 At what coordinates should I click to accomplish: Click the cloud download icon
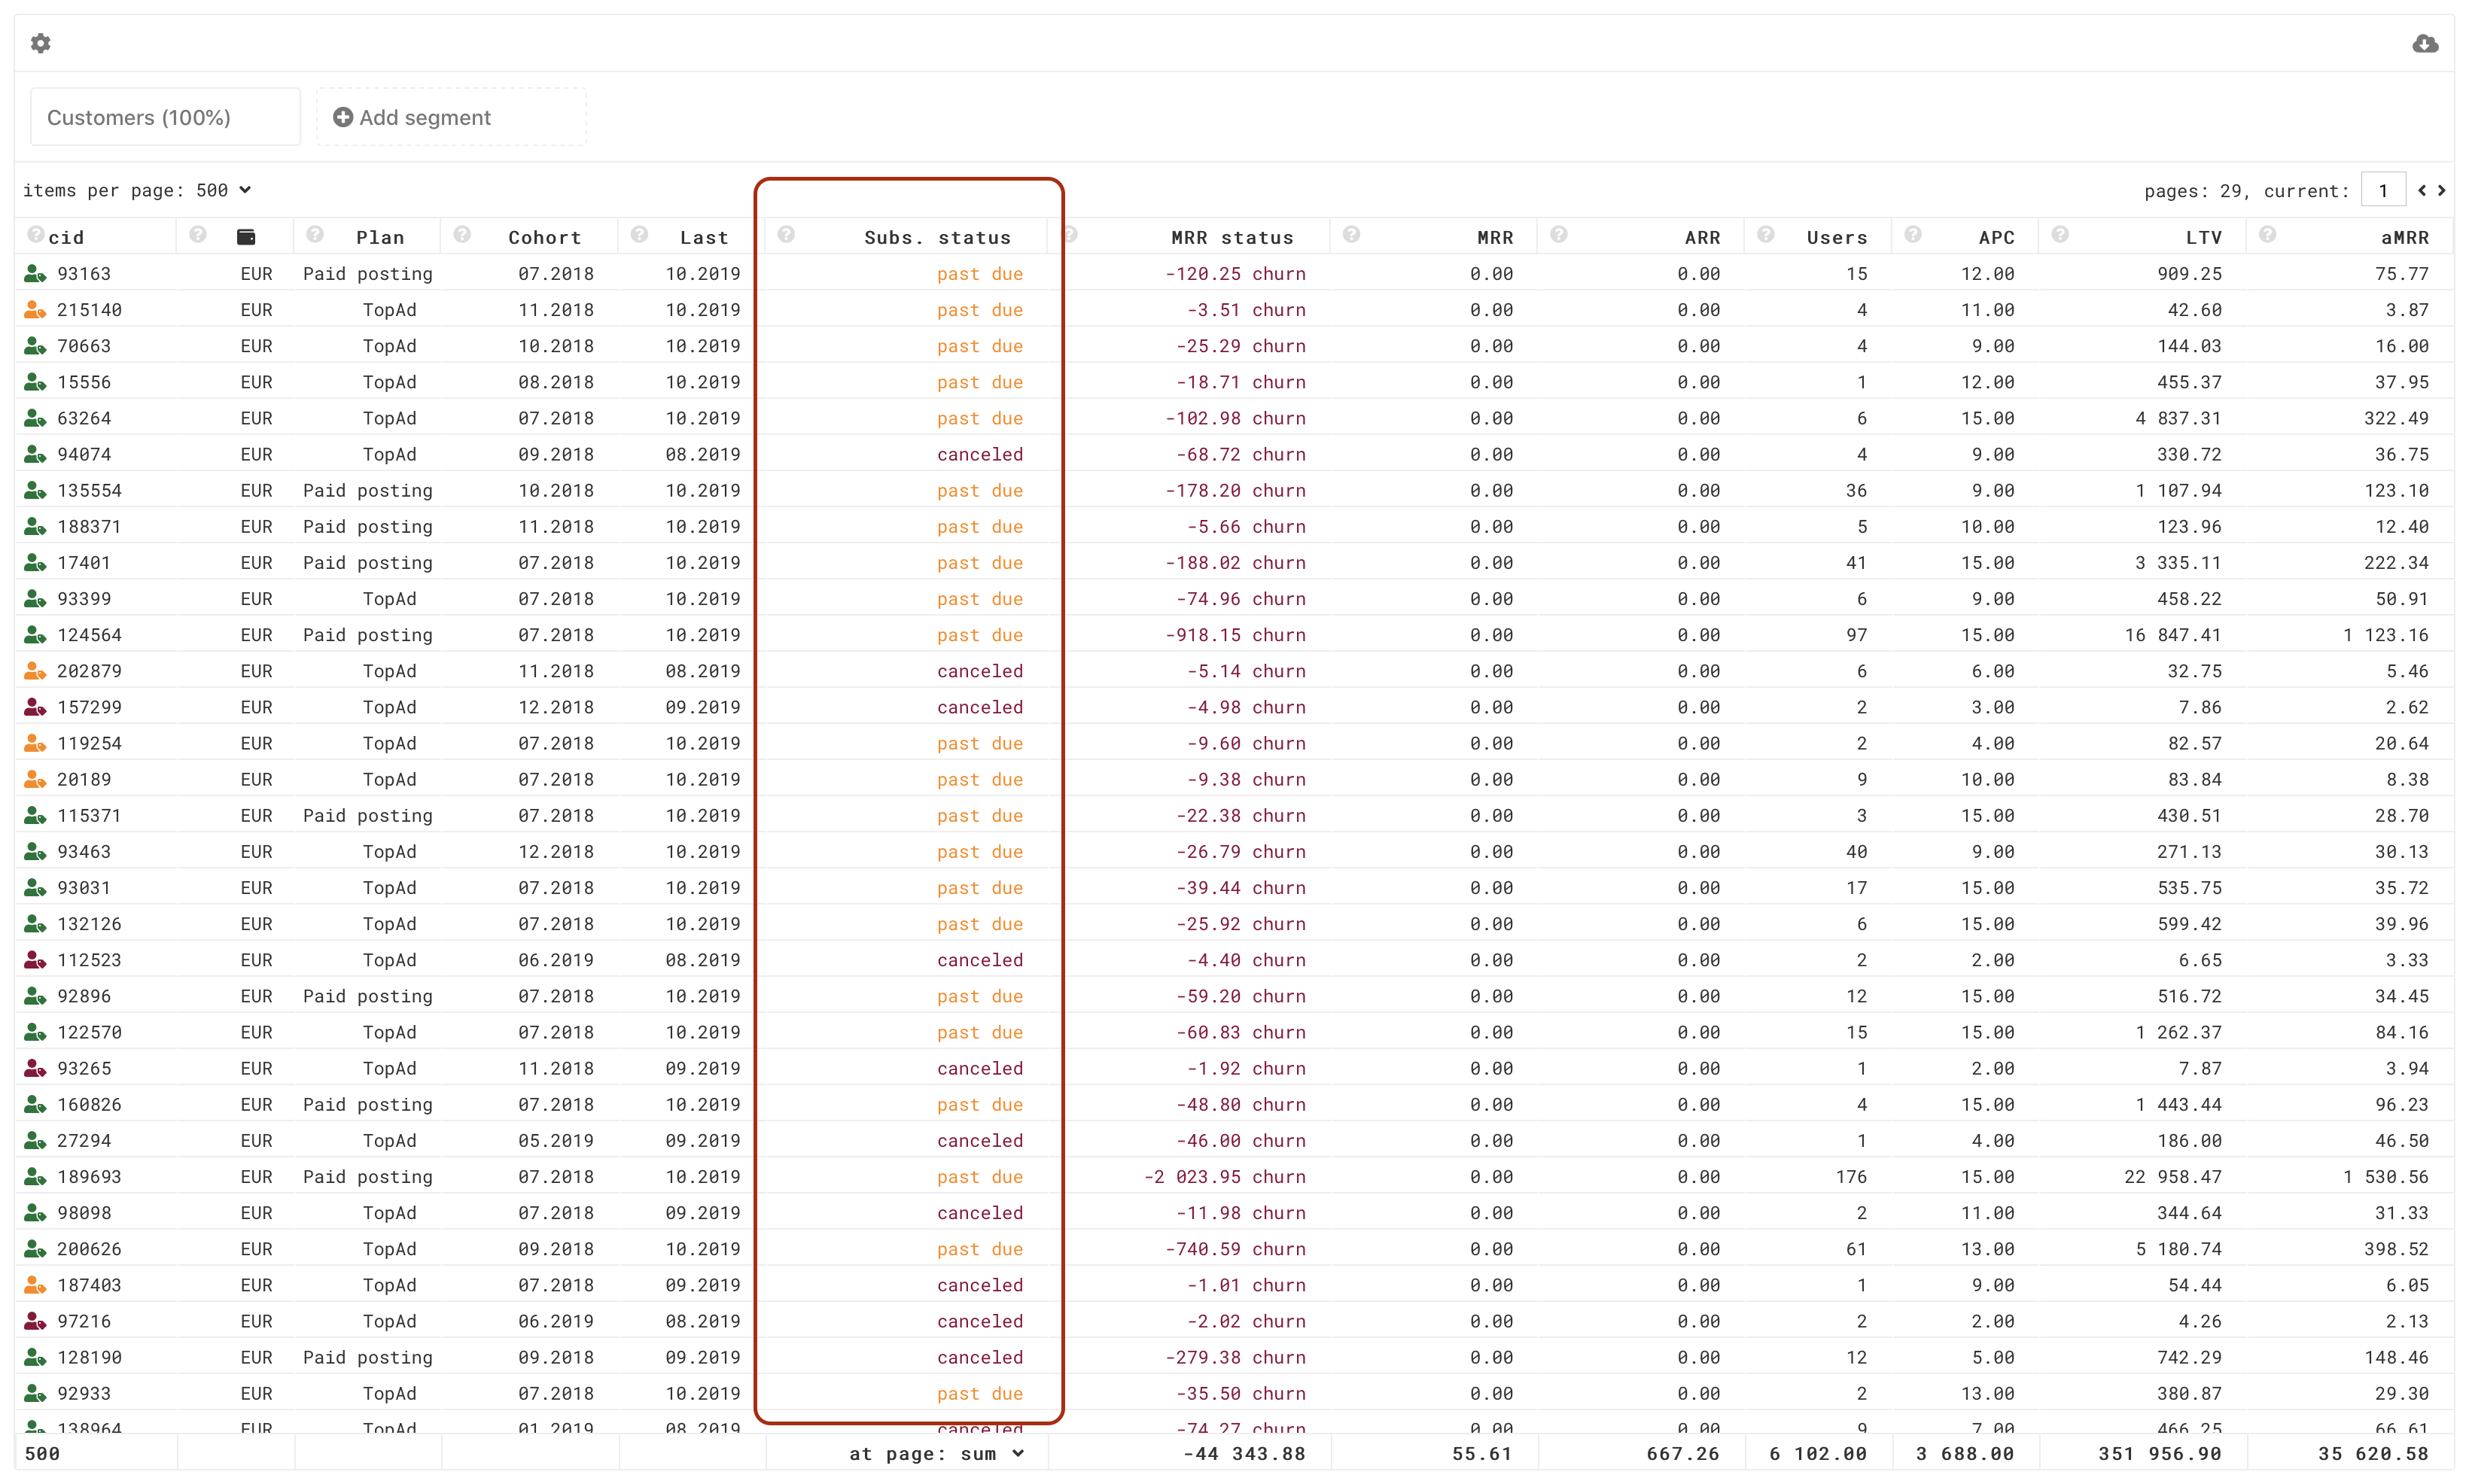[2425, 43]
